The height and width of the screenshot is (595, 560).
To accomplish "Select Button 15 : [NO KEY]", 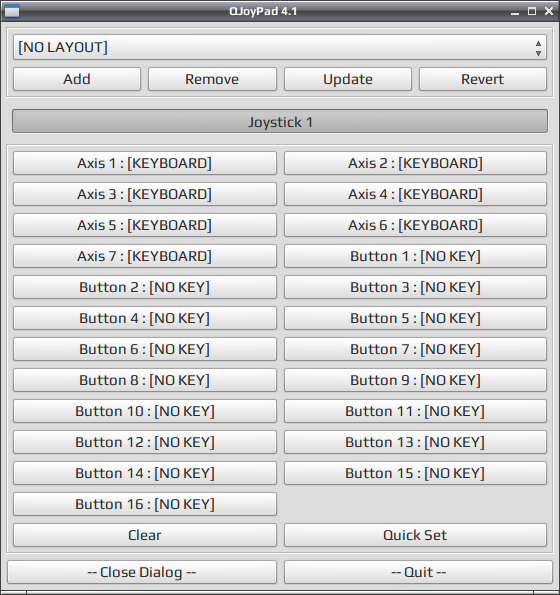I will (415, 473).
